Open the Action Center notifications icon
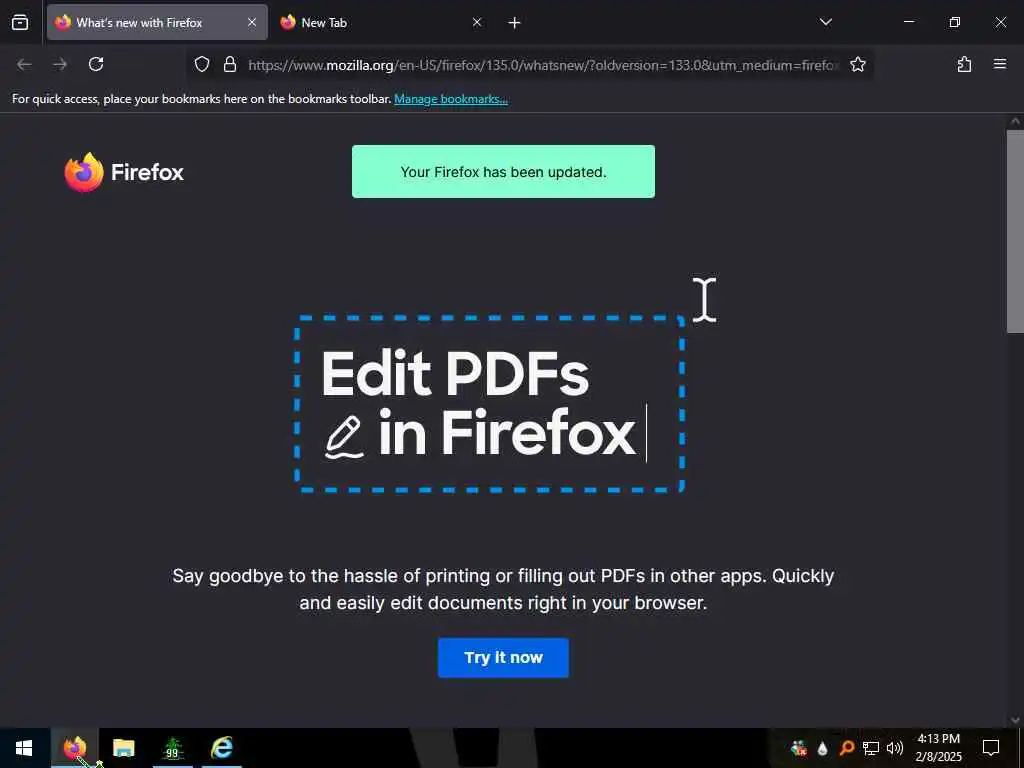Viewport: 1024px width, 768px height. point(991,748)
